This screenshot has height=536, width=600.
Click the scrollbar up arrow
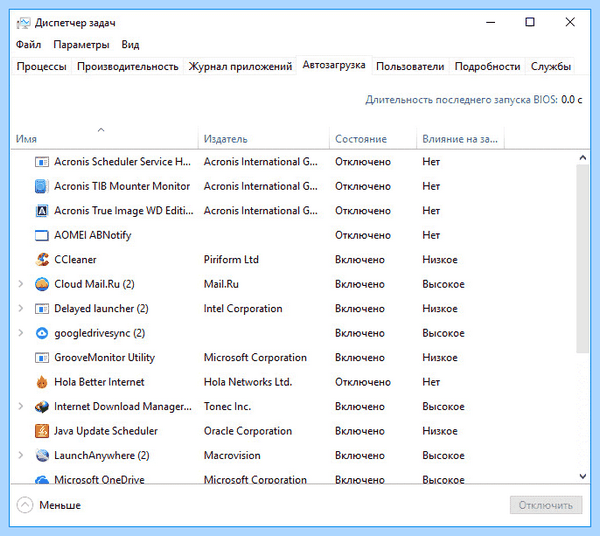(583, 157)
